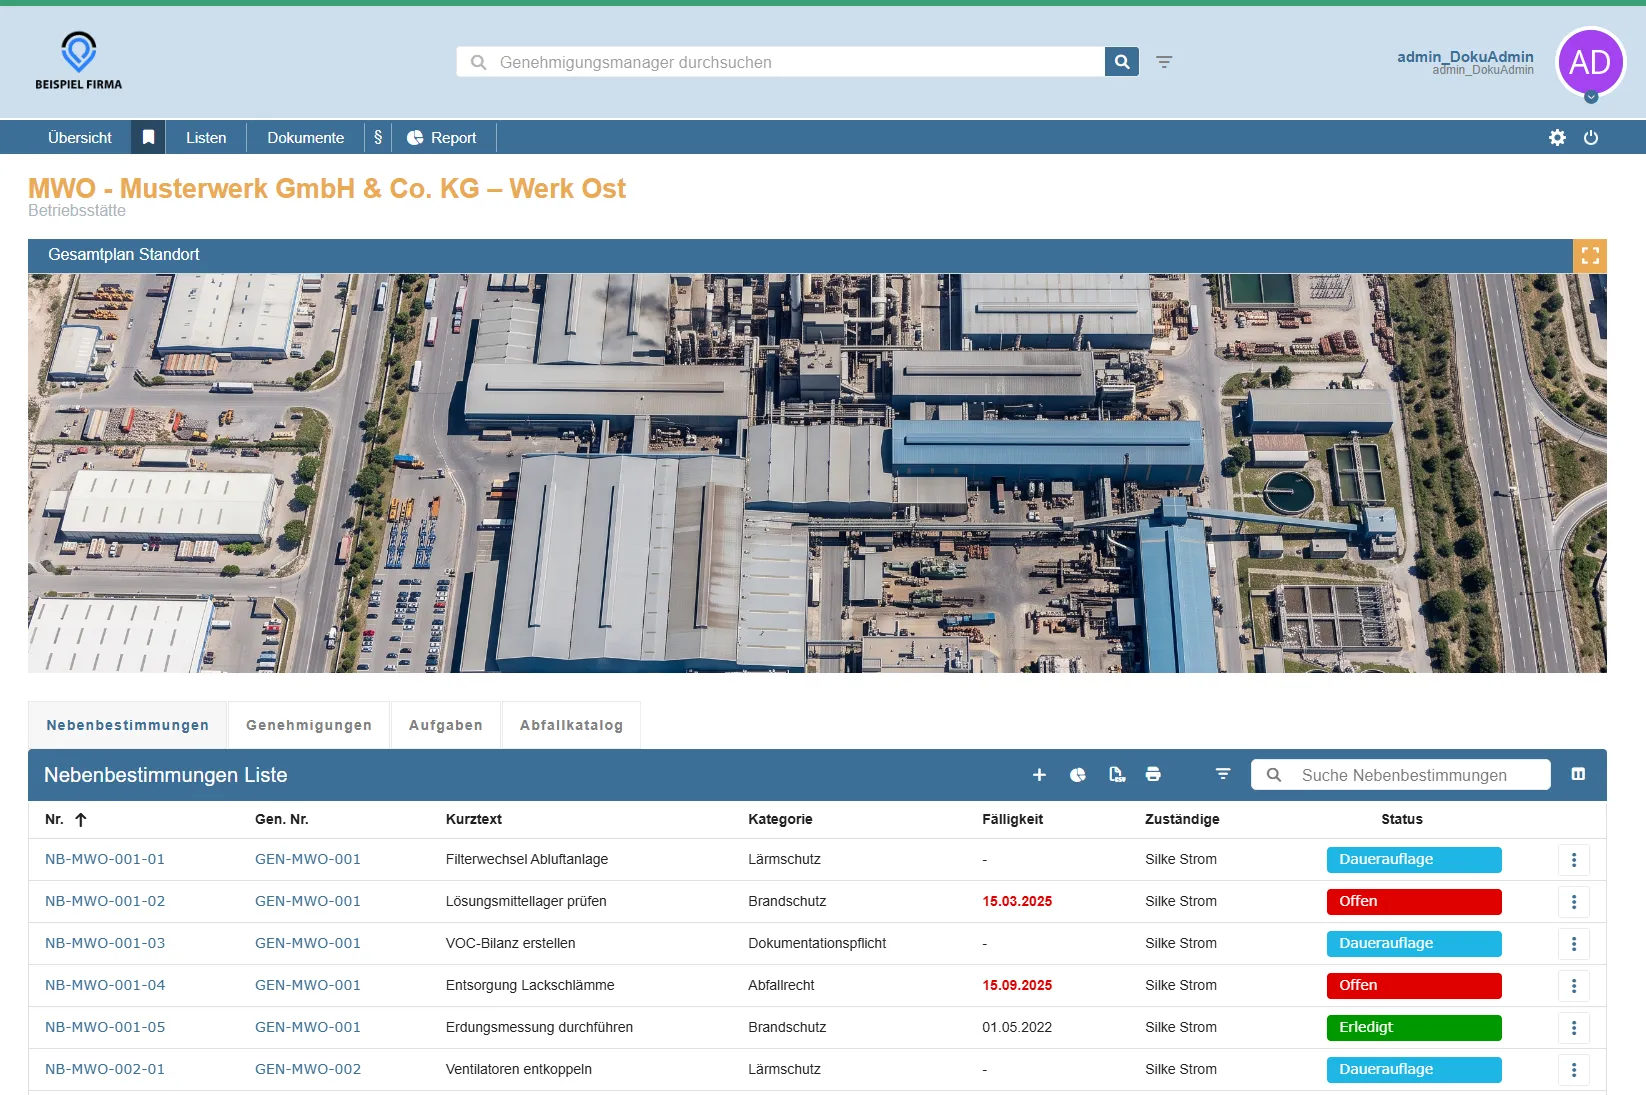Open row actions for NB-MWO-001-02
The height and width of the screenshot is (1095, 1646).
(1574, 902)
